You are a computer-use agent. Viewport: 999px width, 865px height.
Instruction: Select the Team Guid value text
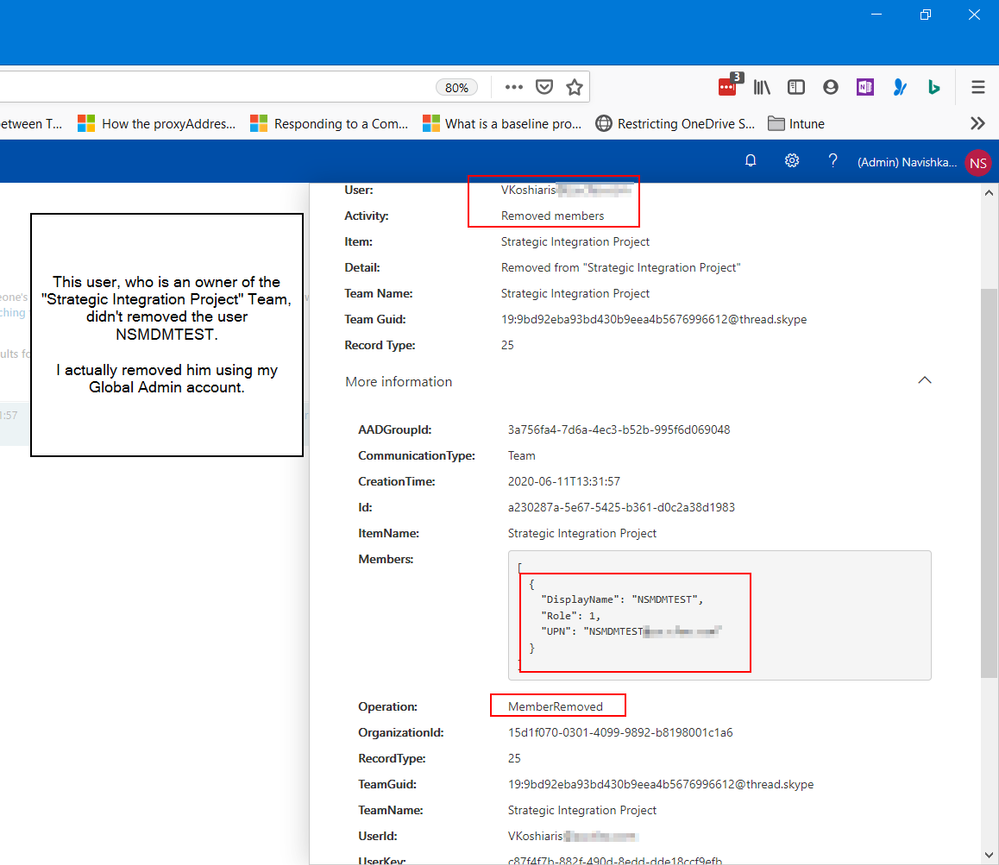[654, 319]
